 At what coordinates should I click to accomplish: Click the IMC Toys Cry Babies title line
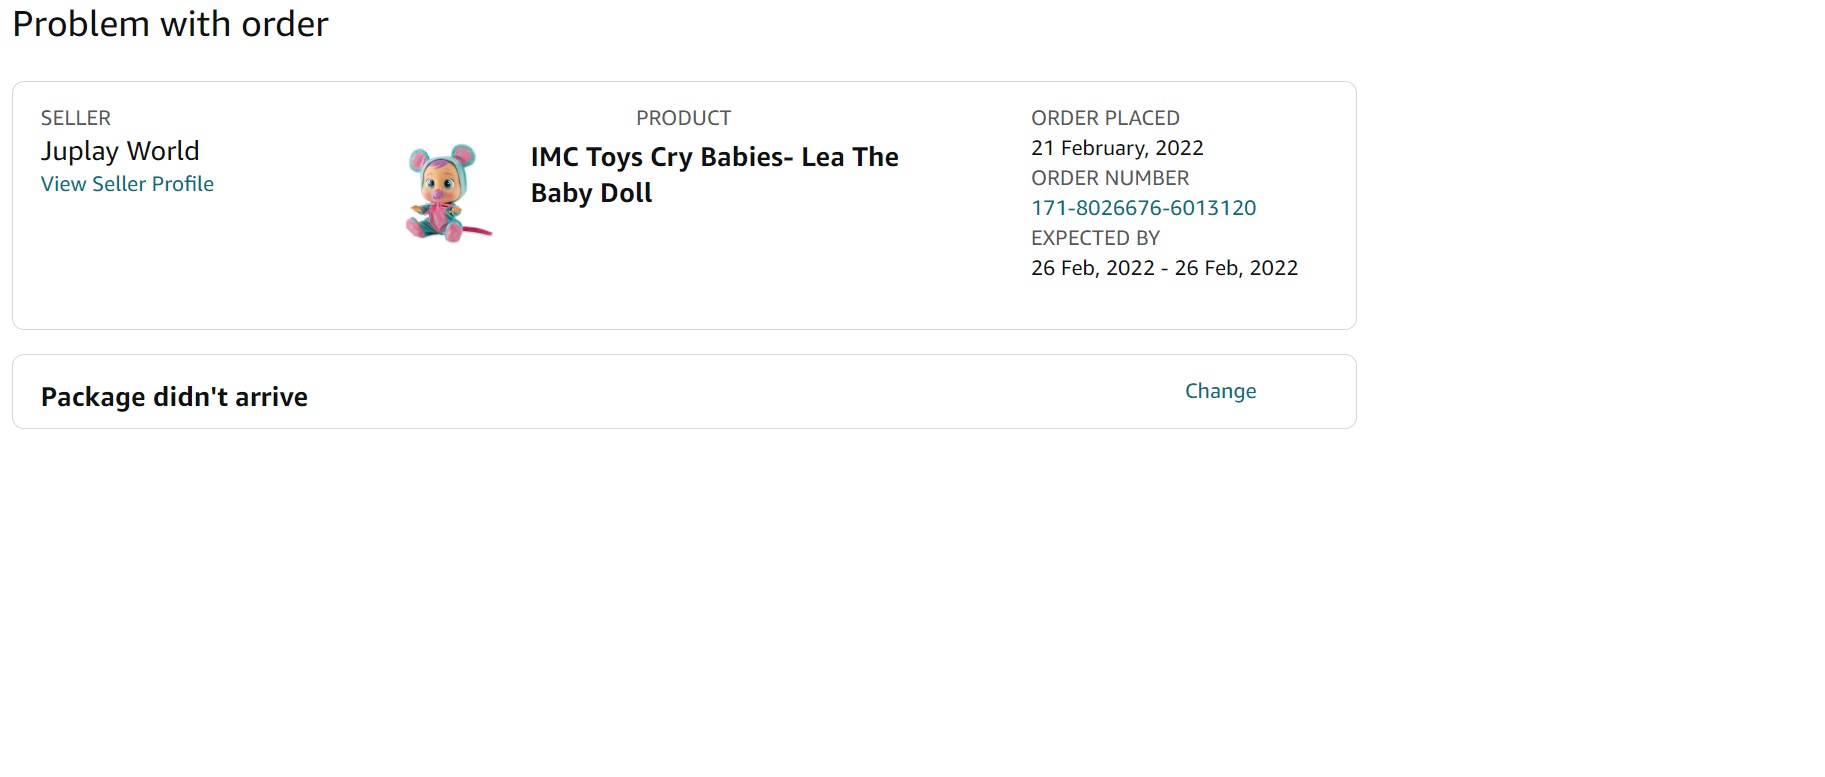pos(714,157)
